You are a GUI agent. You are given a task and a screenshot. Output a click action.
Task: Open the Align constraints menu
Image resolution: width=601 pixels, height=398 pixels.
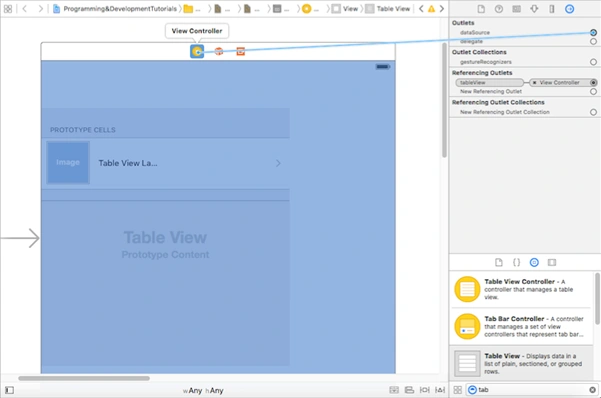click(409, 390)
